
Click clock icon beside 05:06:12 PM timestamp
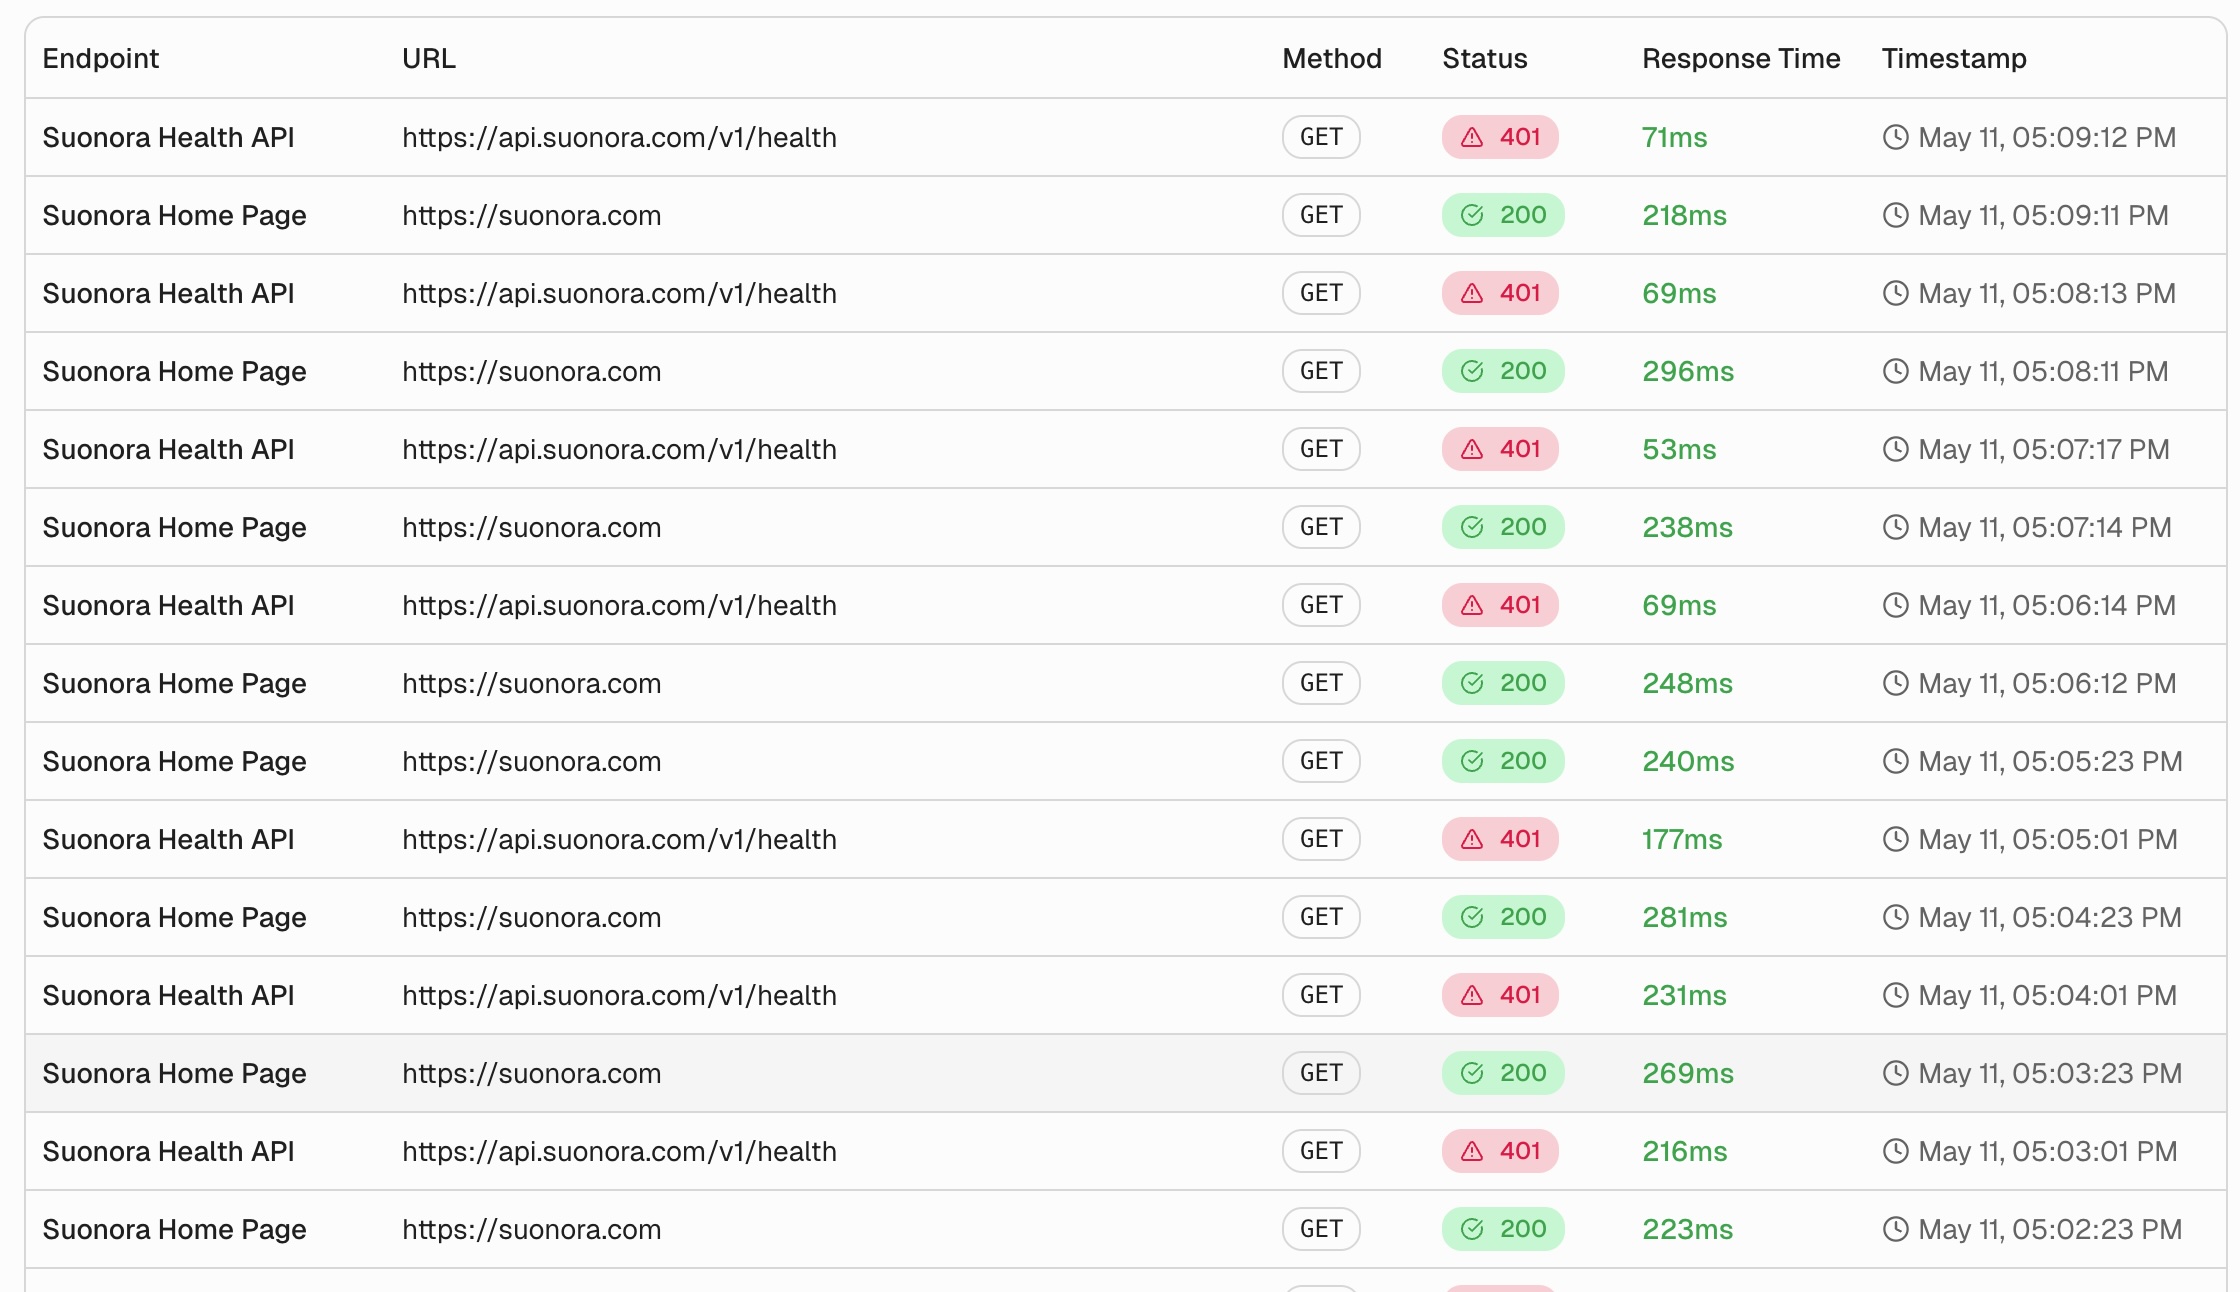(1895, 683)
